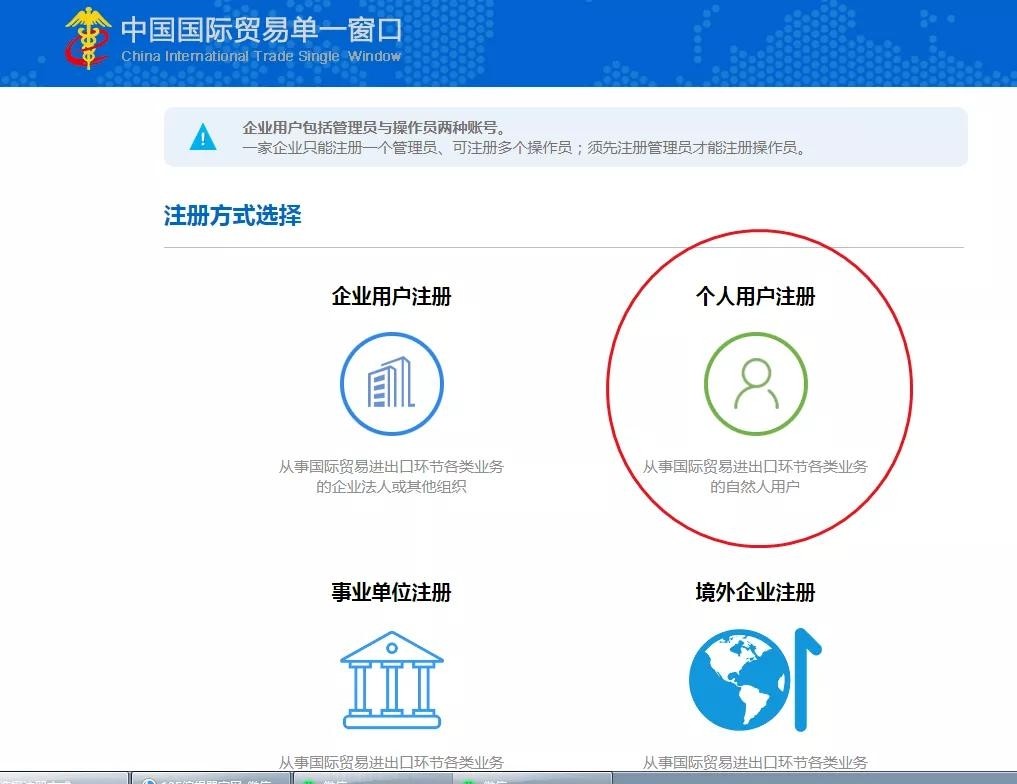Open the 个人用户注册 heading link

point(756,296)
